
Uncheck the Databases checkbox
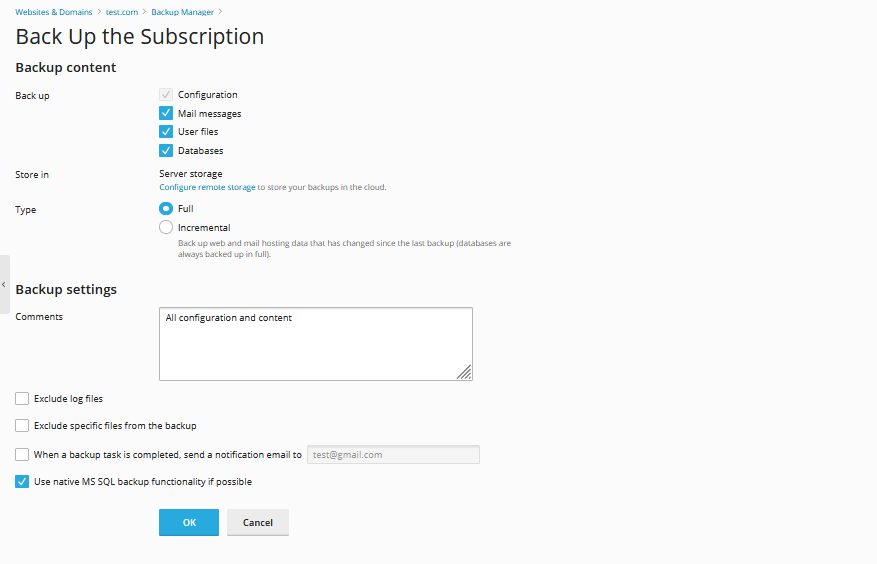166,151
